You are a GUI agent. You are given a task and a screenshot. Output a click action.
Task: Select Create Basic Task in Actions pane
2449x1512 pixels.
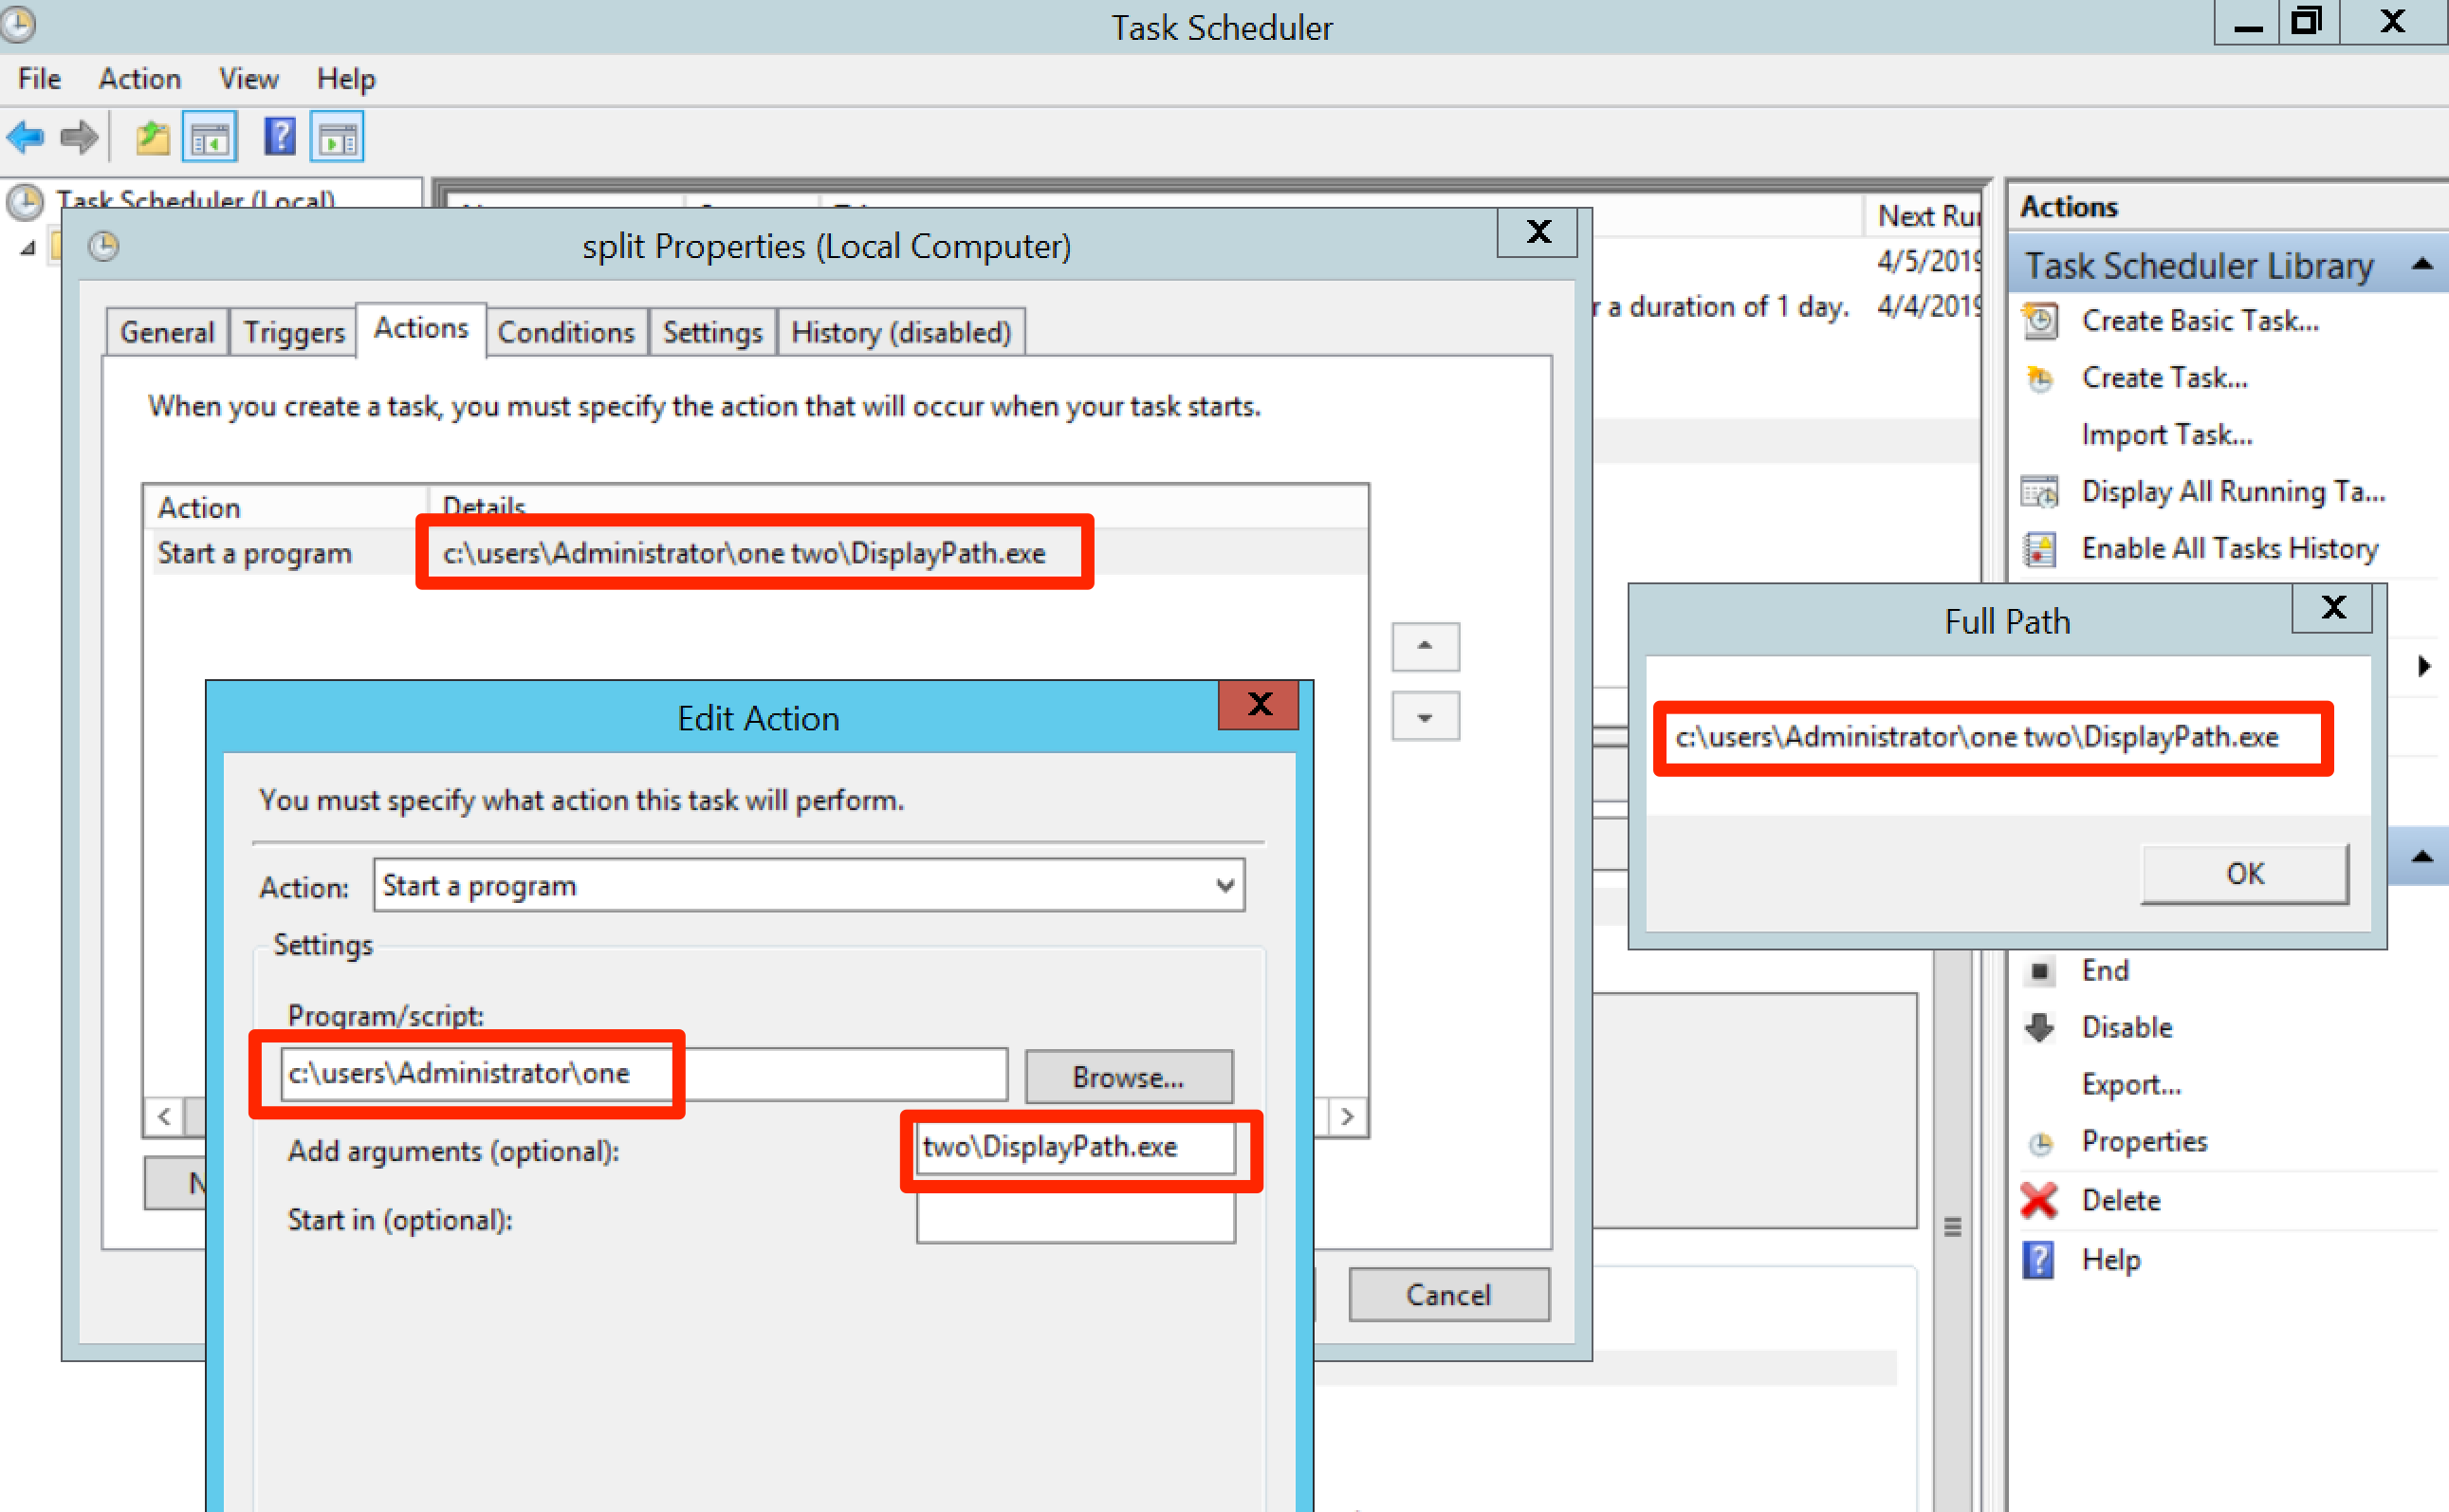click(2200, 320)
